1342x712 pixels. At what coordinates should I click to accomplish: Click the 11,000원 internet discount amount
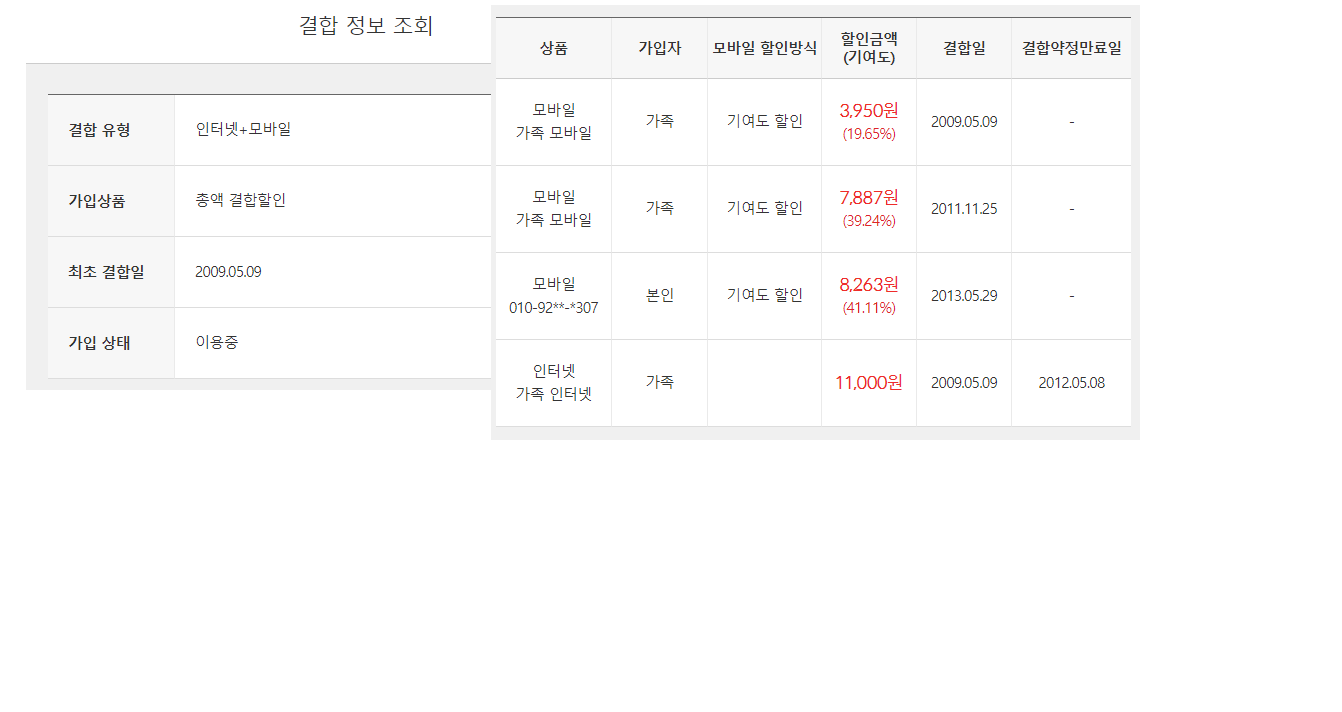(868, 382)
